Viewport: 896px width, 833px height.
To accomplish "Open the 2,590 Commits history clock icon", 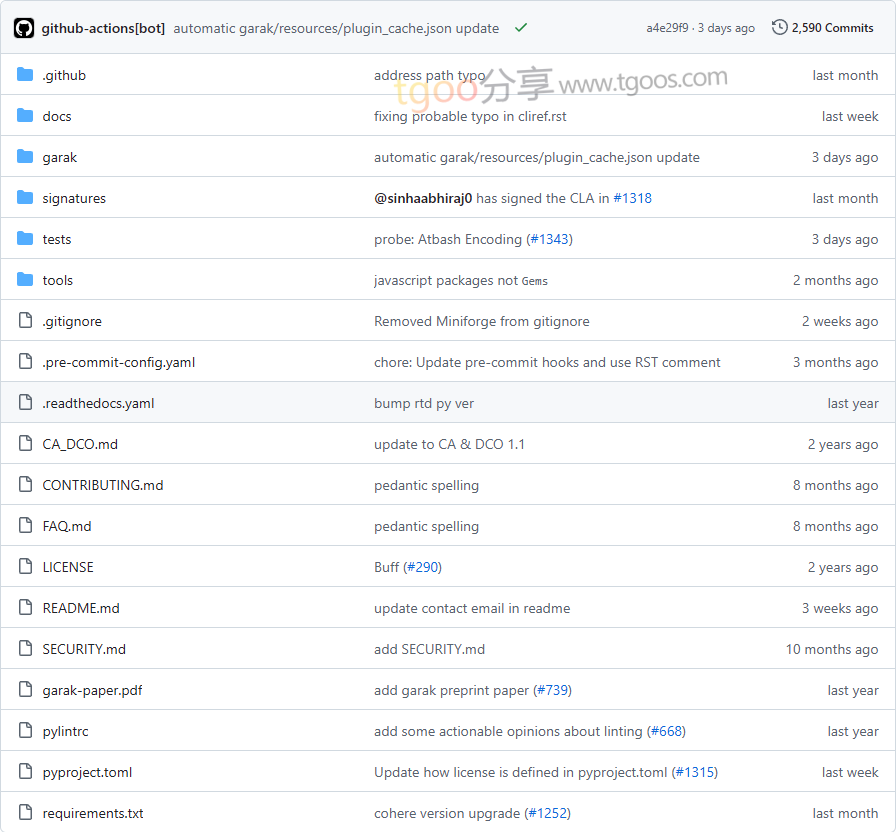I will click(x=779, y=27).
